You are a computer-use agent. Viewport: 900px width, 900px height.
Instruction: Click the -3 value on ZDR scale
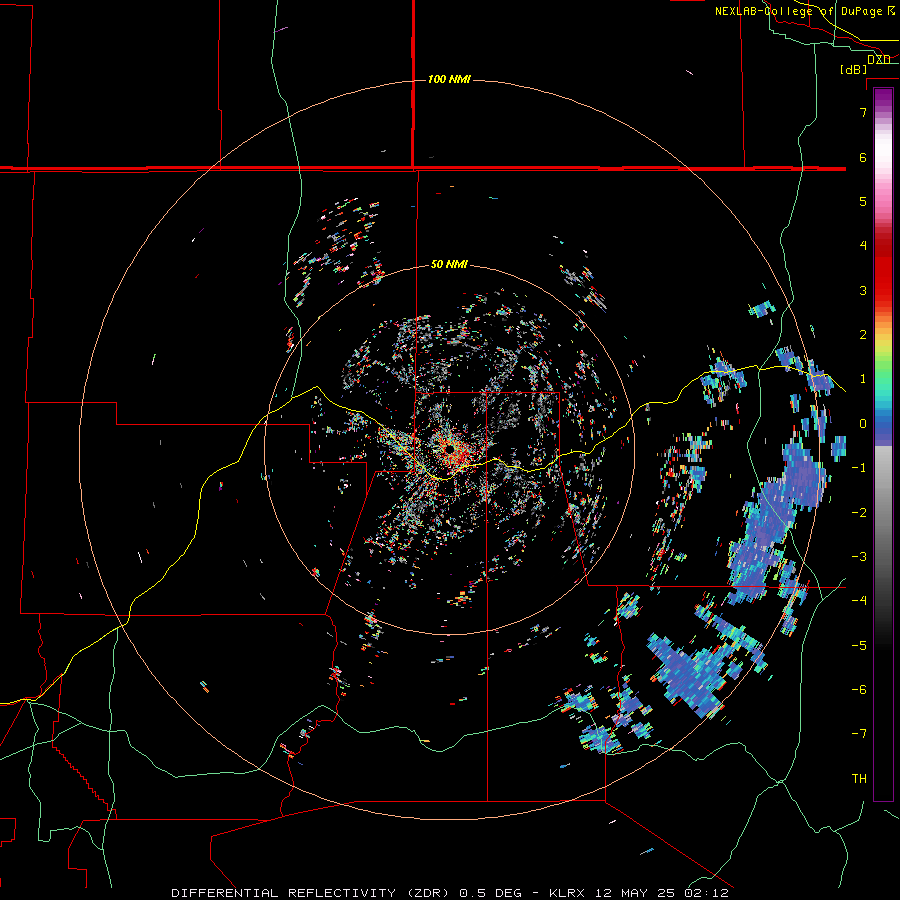coord(859,557)
